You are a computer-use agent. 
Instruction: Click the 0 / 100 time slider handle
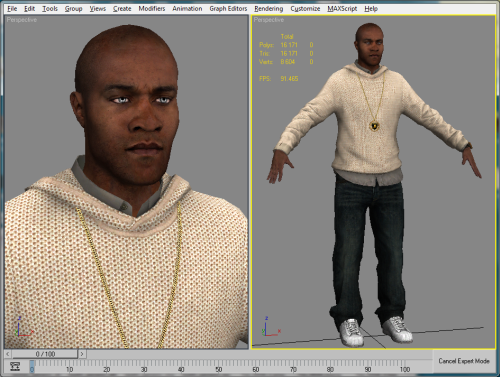pyautogui.click(x=45, y=354)
